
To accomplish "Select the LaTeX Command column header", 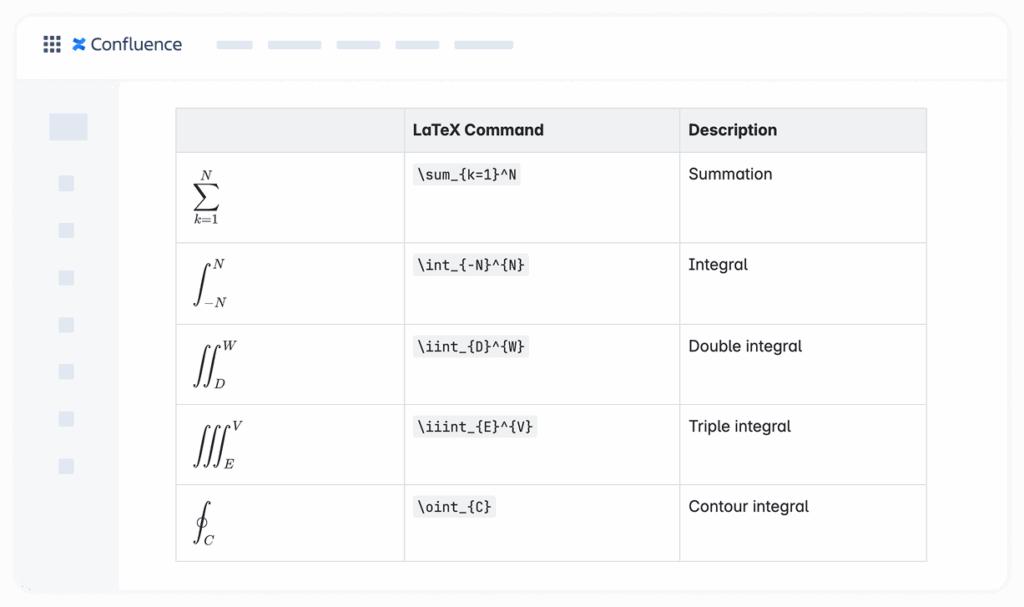I will 478,130.
